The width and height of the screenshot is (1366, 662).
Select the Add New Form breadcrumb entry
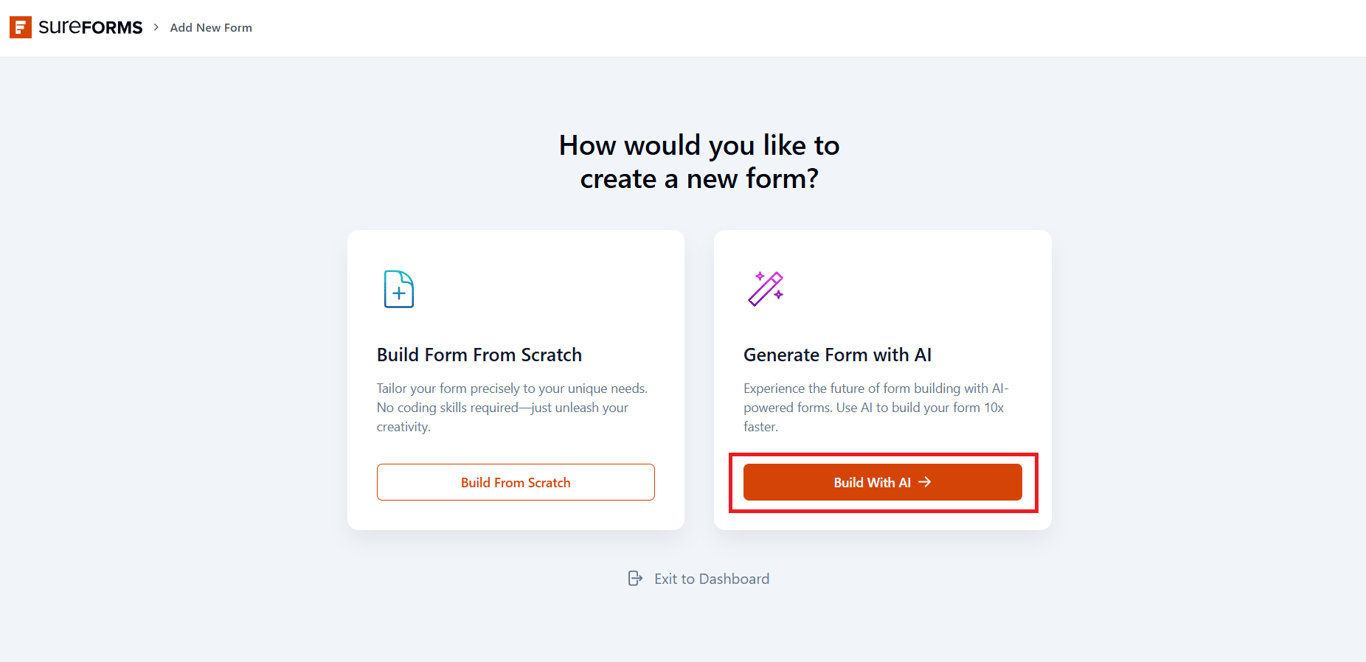pos(210,27)
